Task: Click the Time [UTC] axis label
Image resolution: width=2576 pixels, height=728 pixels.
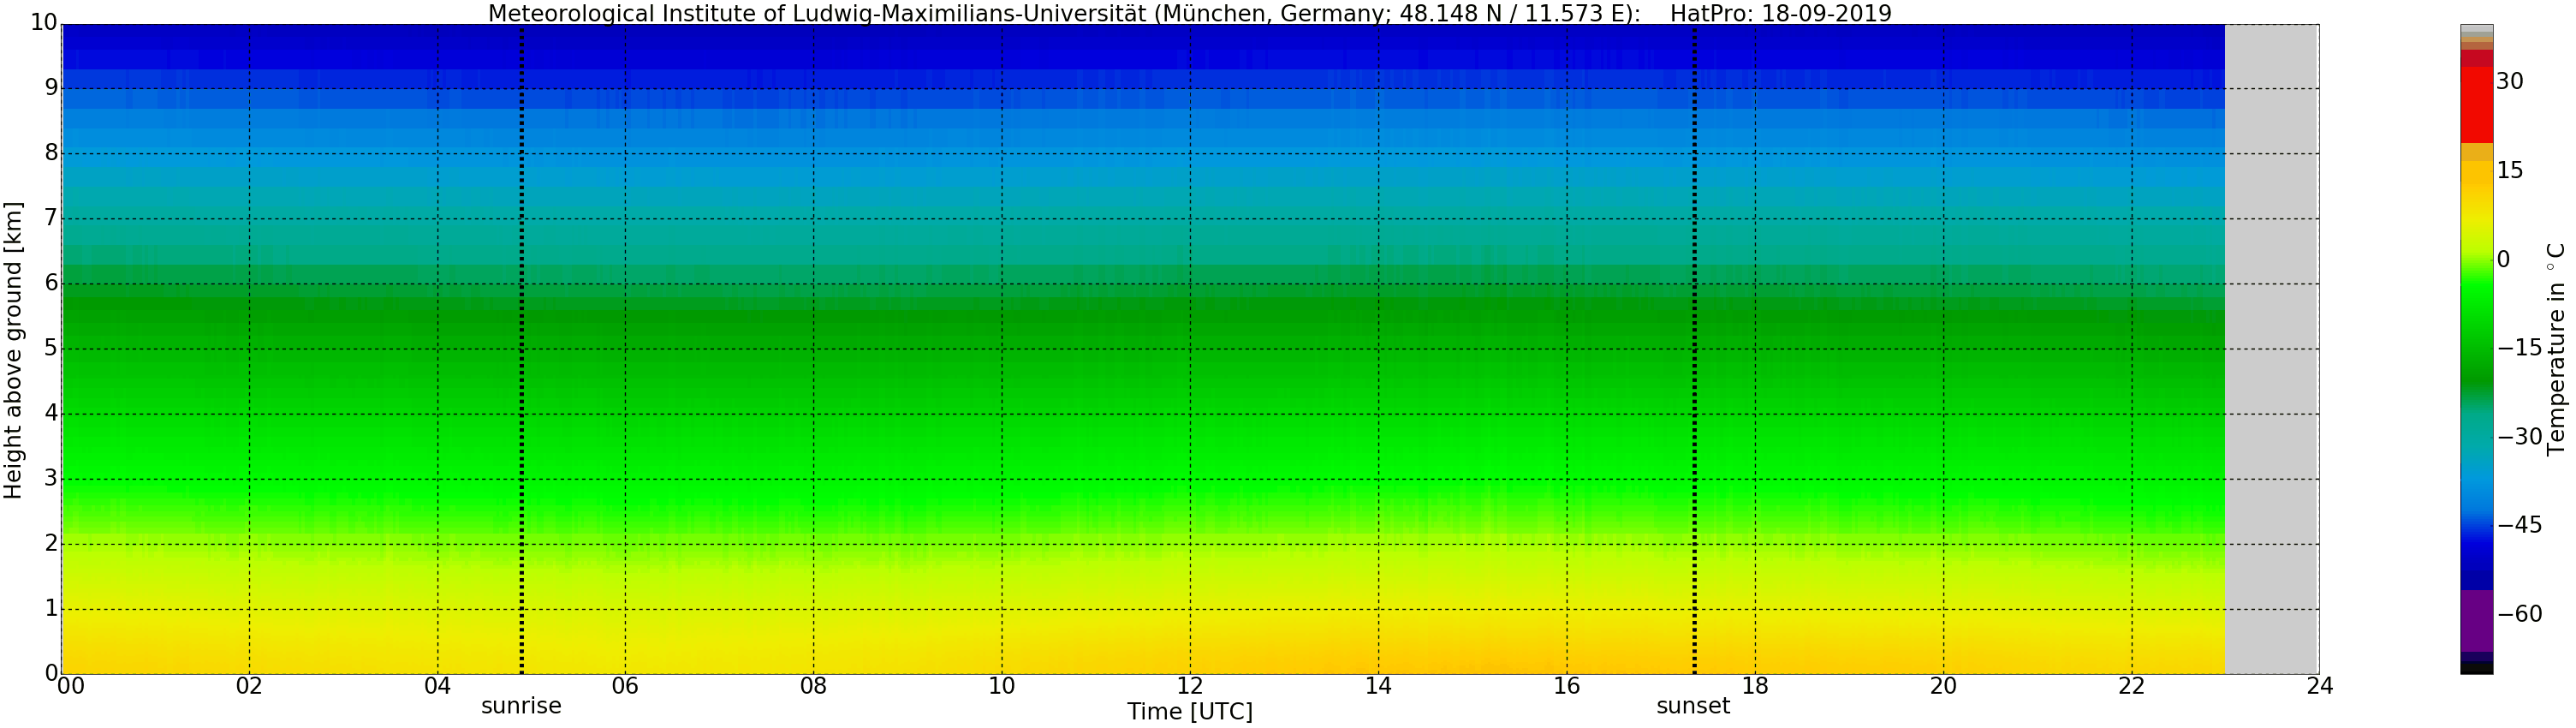Action: click(1189, 712)
